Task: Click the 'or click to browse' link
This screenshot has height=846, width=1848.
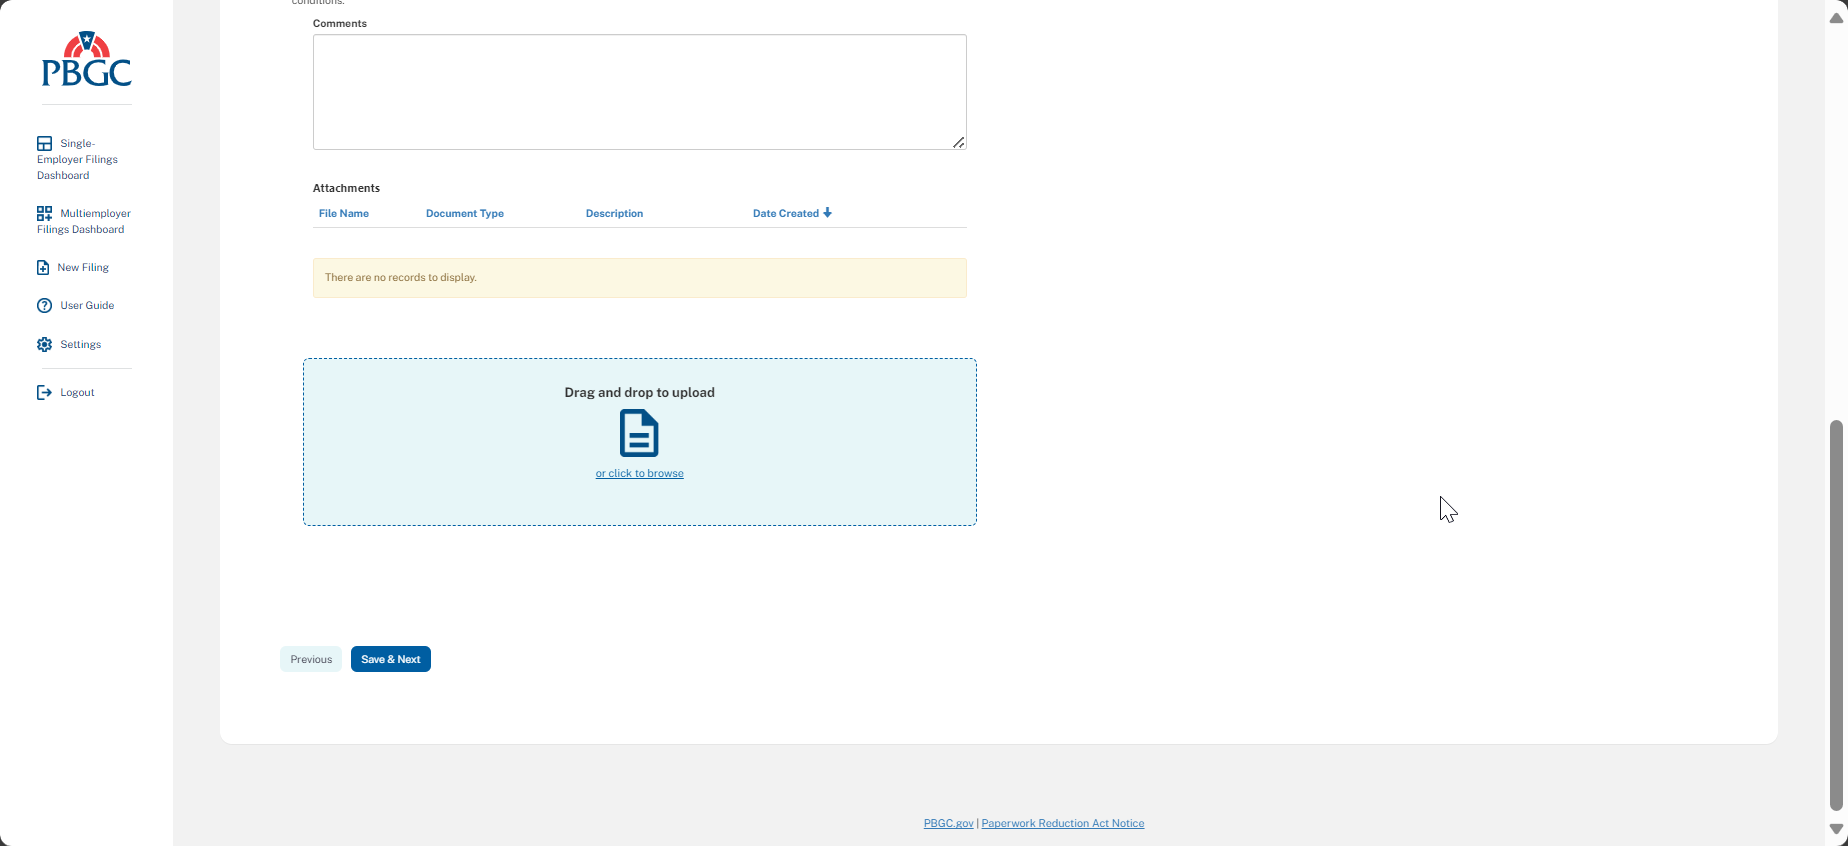Action: pos(640,474)
